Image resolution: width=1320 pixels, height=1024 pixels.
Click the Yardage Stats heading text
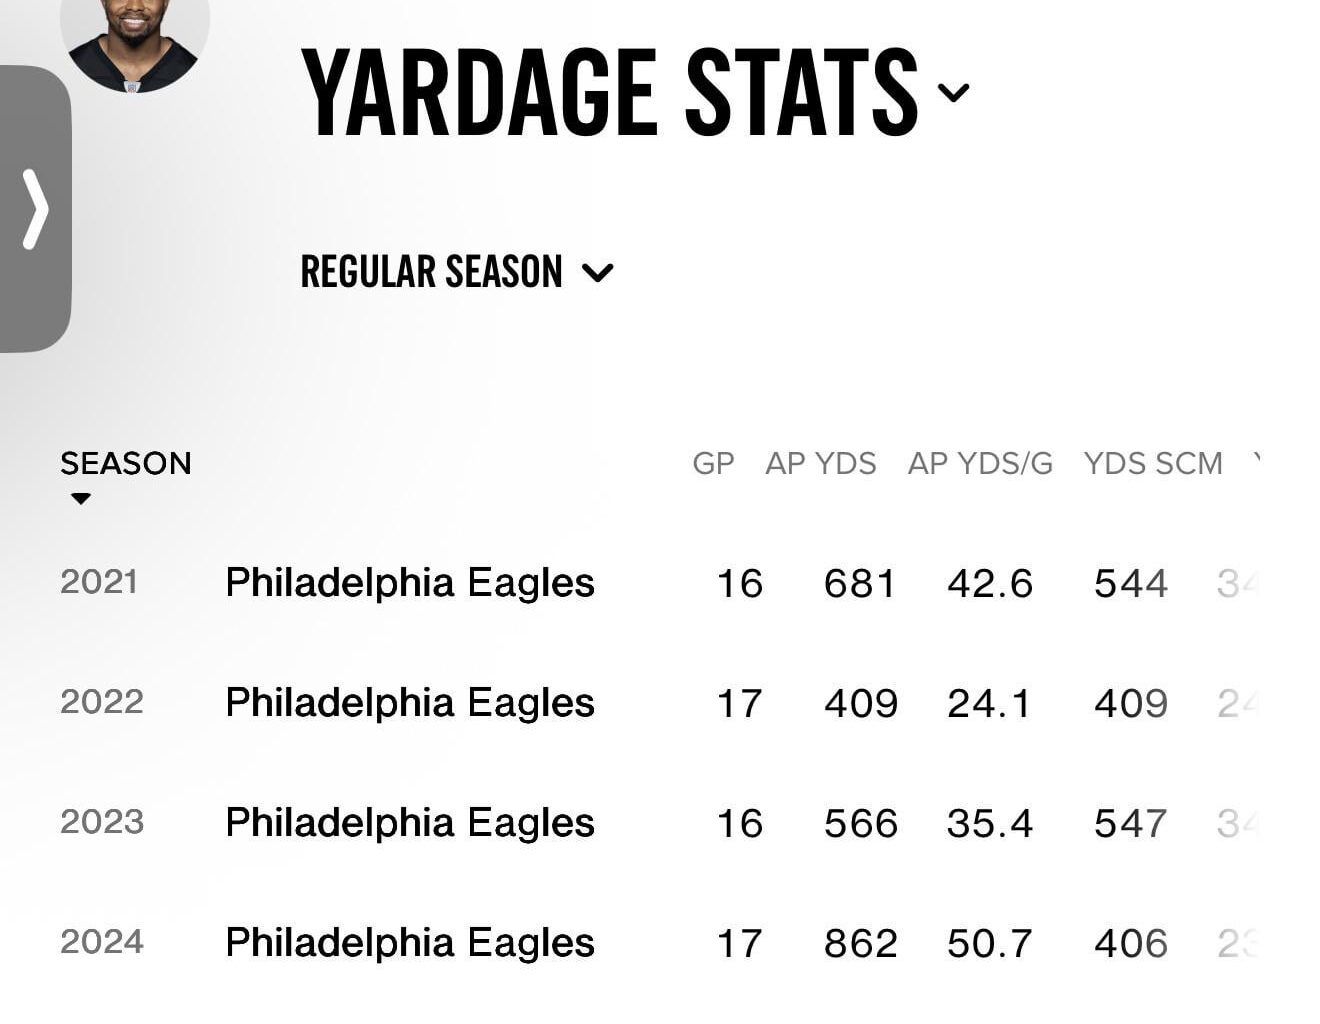[609, 92]
